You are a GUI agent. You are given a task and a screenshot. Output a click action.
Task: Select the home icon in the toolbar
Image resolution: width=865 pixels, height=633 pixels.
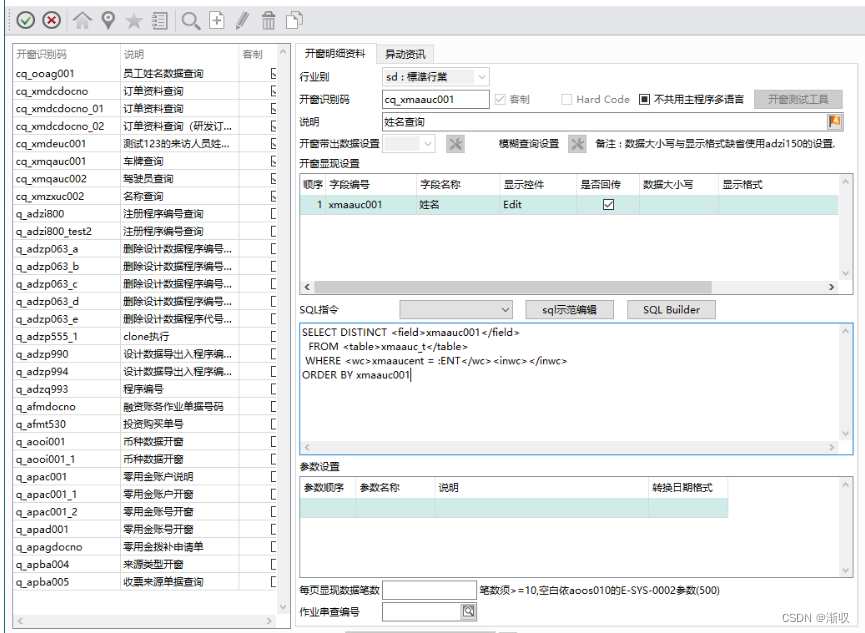pos(82,20)
